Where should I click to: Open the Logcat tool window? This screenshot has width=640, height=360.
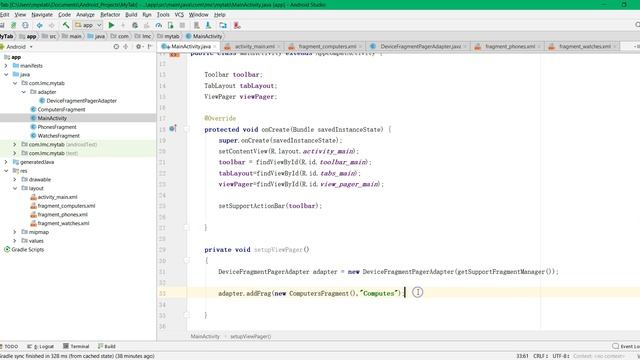40,346
